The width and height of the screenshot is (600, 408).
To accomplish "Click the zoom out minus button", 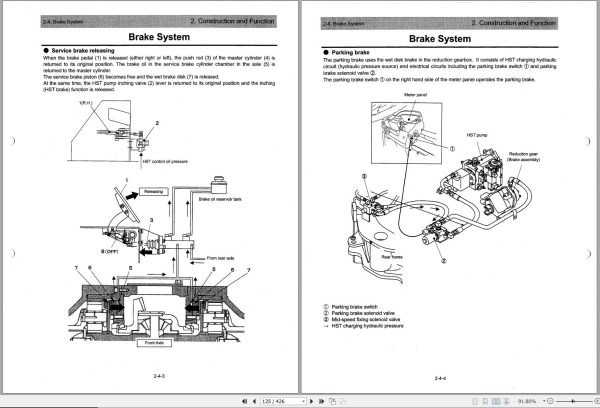I will point(550,401).
